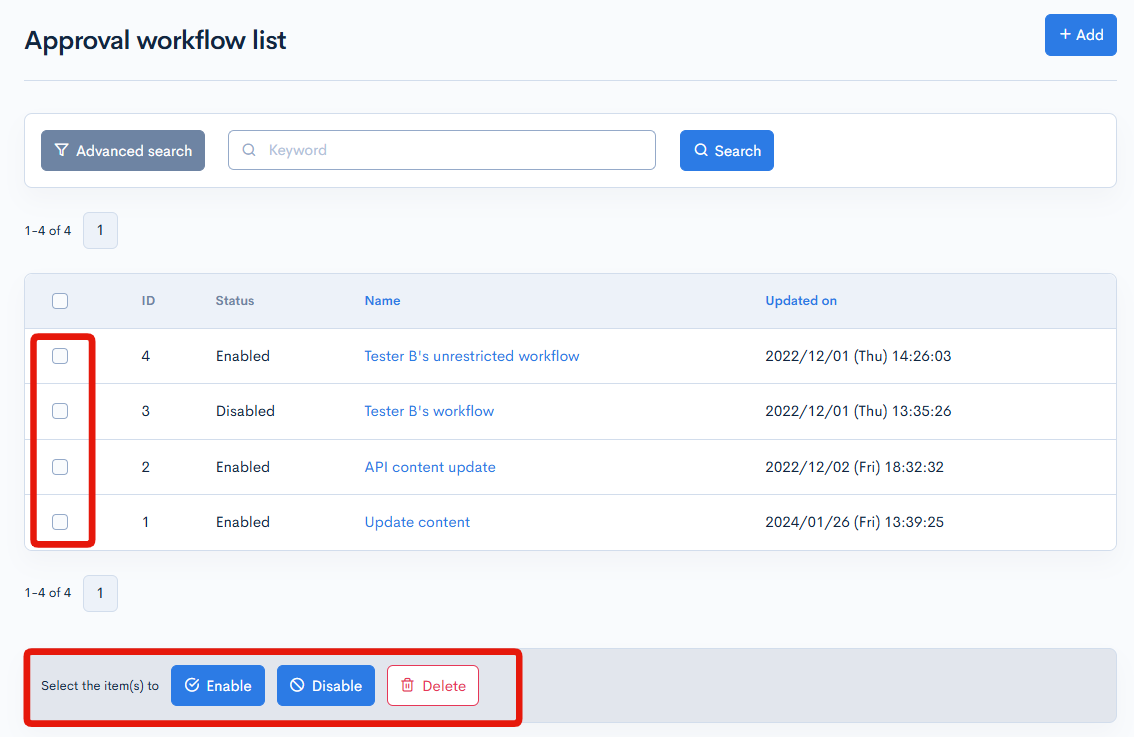This screenshot has height=737, width=1134.
Task: Mark the Update content row checkbox
Action: tap(60, 522)
